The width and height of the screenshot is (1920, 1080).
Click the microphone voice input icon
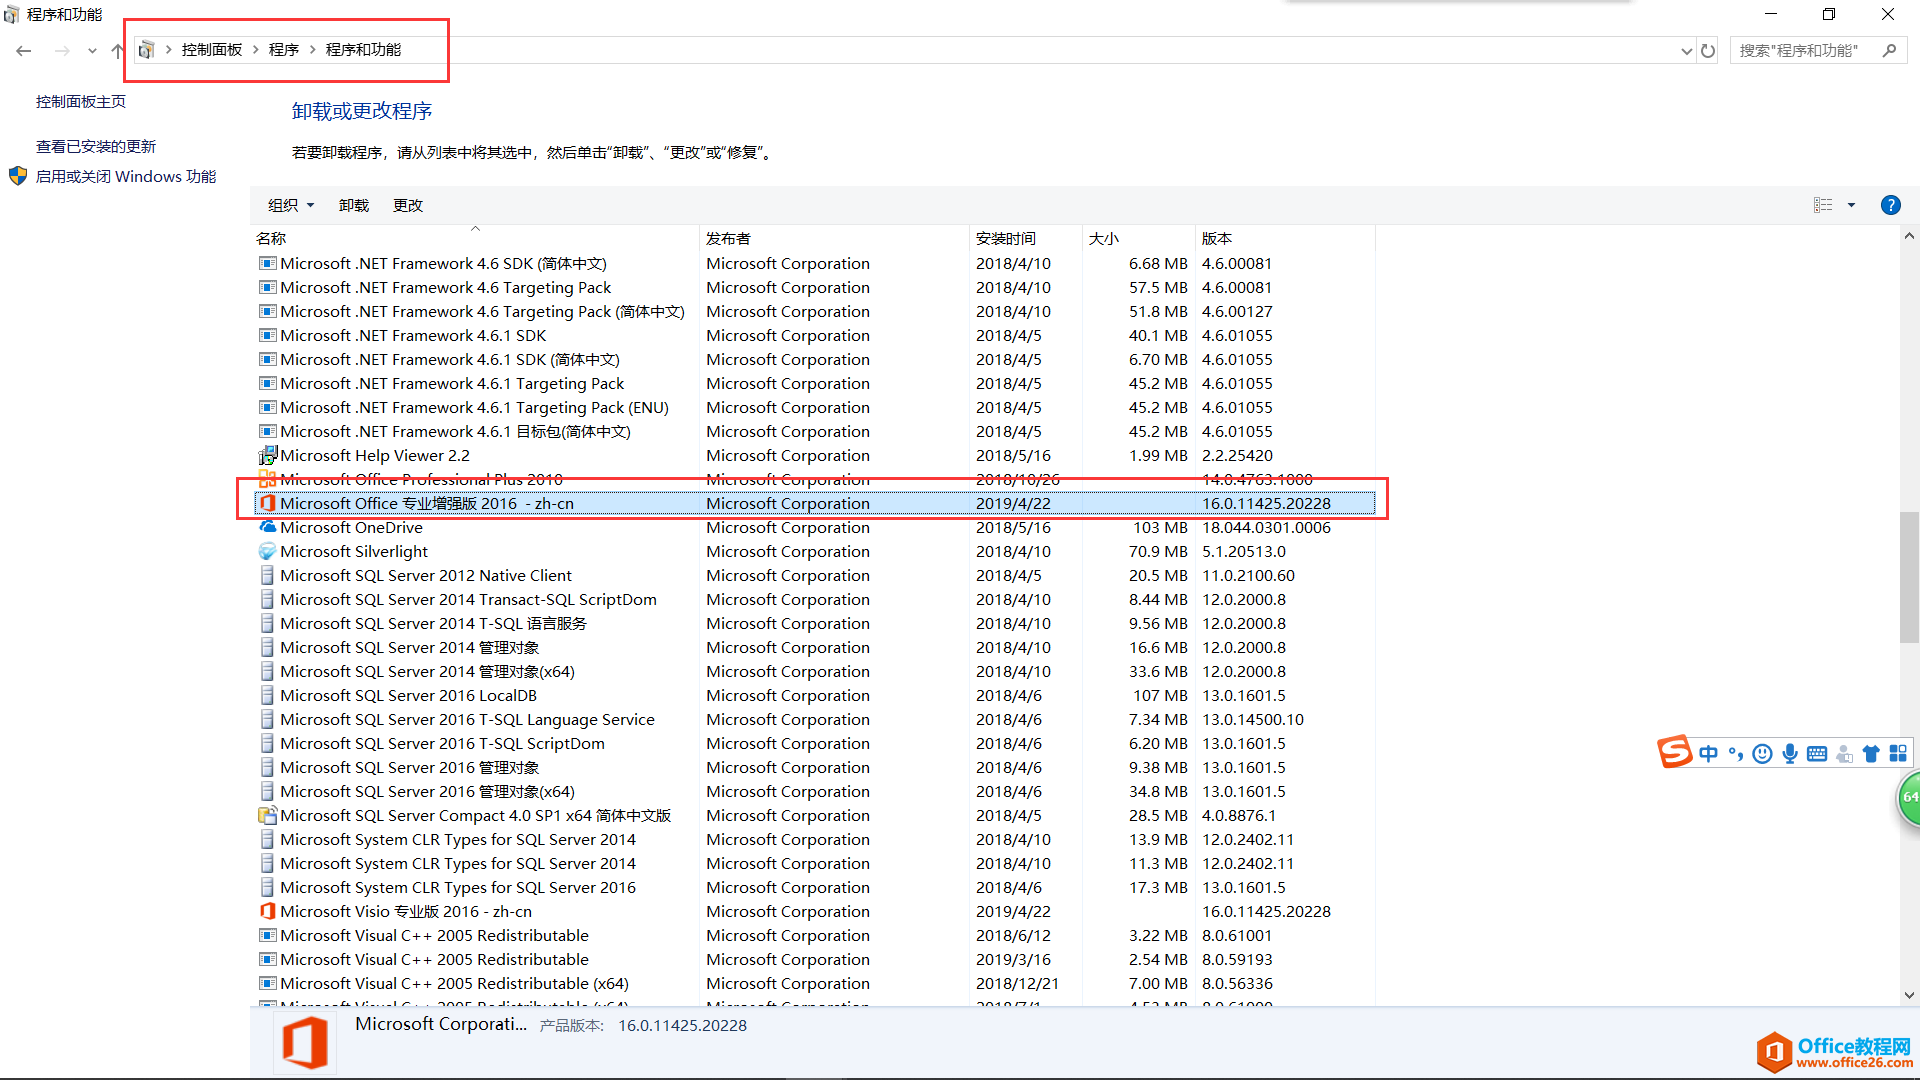(x=1790, y=754)
